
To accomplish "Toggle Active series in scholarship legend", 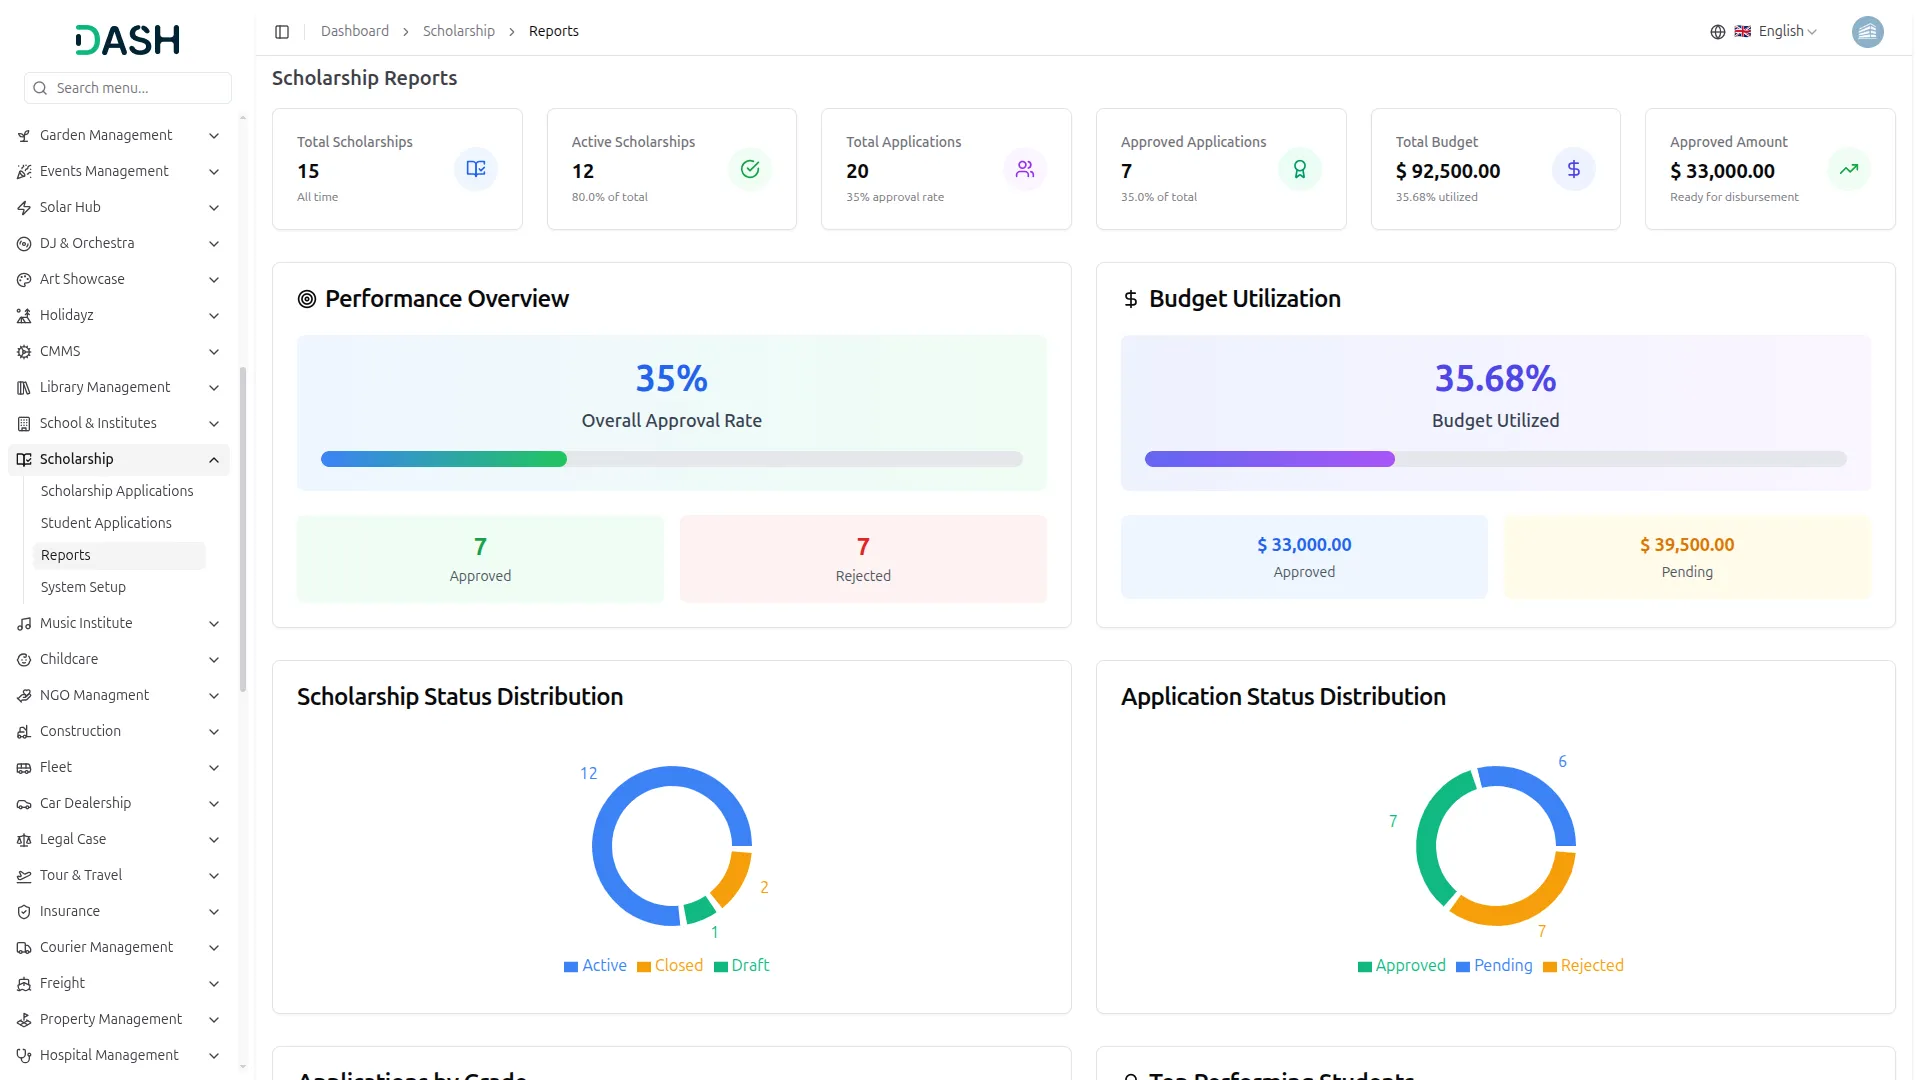I will click(596, 966).
